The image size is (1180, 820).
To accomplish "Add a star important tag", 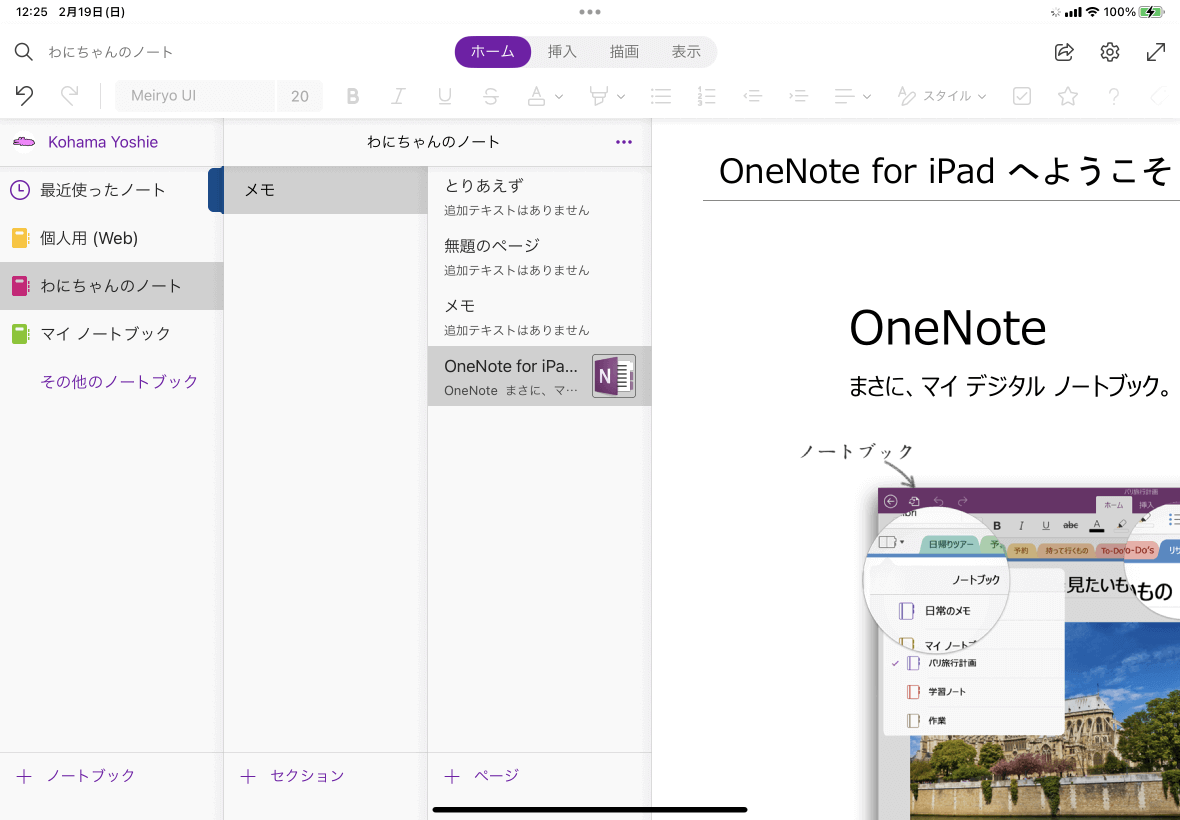I will point(1068,96).
